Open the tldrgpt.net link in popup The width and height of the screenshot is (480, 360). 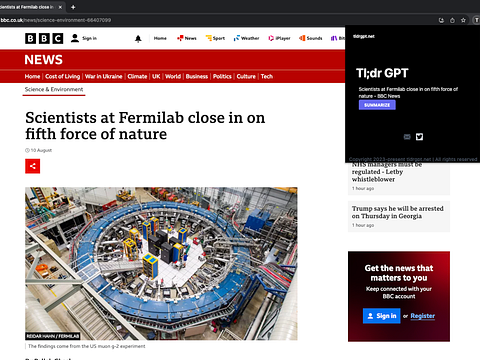[x=364, y=36]
